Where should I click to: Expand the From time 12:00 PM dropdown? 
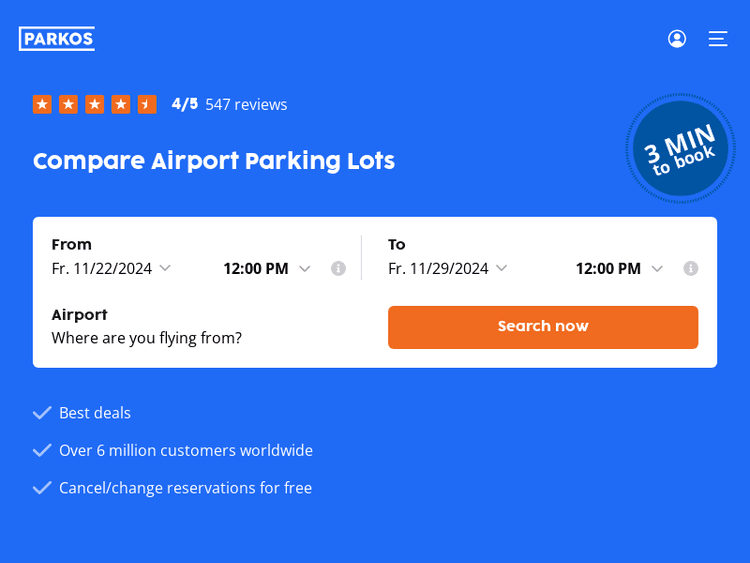tap(267, 268)
